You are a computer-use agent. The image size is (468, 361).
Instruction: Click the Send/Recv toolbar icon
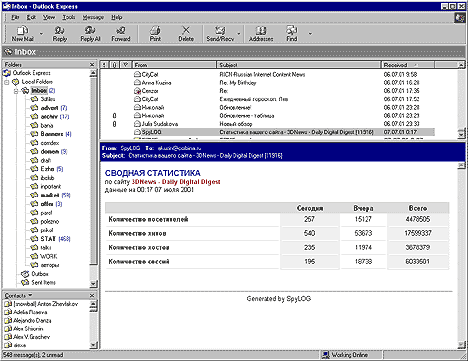coord(220,34)
